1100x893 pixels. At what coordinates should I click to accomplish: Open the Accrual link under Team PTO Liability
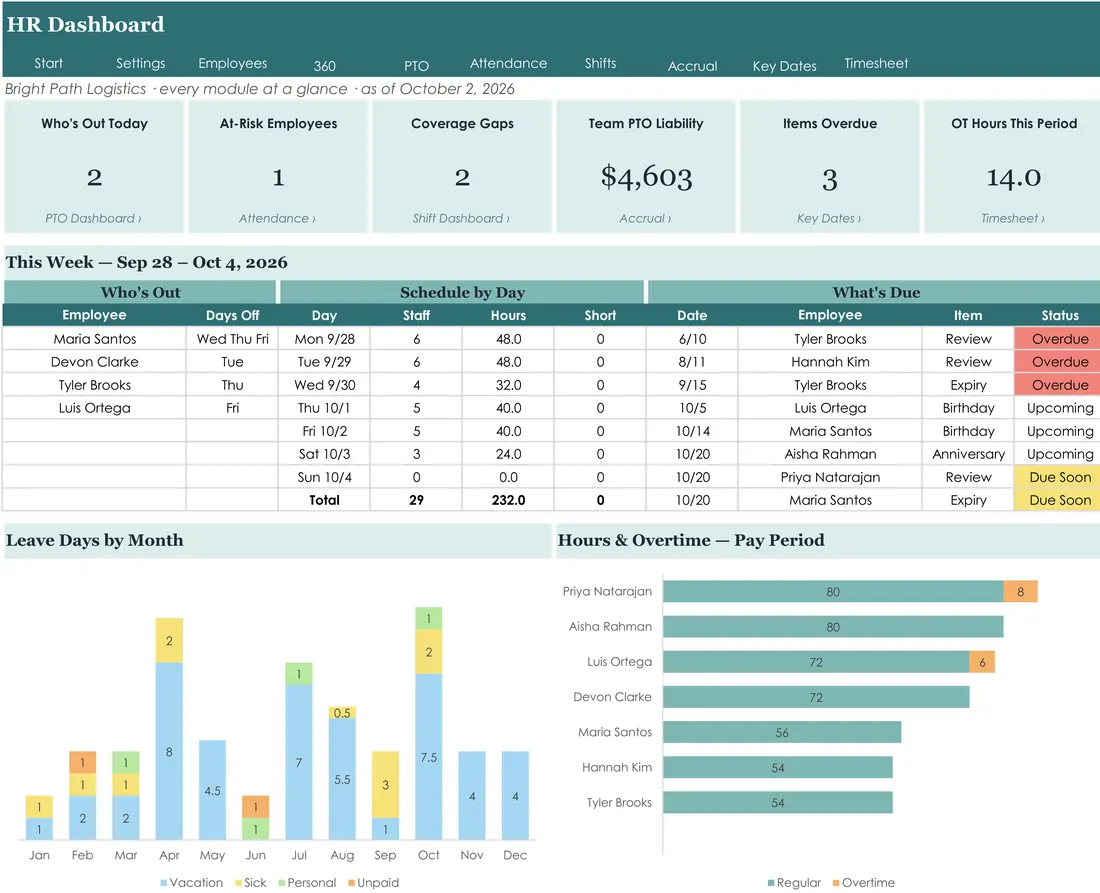click(x=645, y=218)
